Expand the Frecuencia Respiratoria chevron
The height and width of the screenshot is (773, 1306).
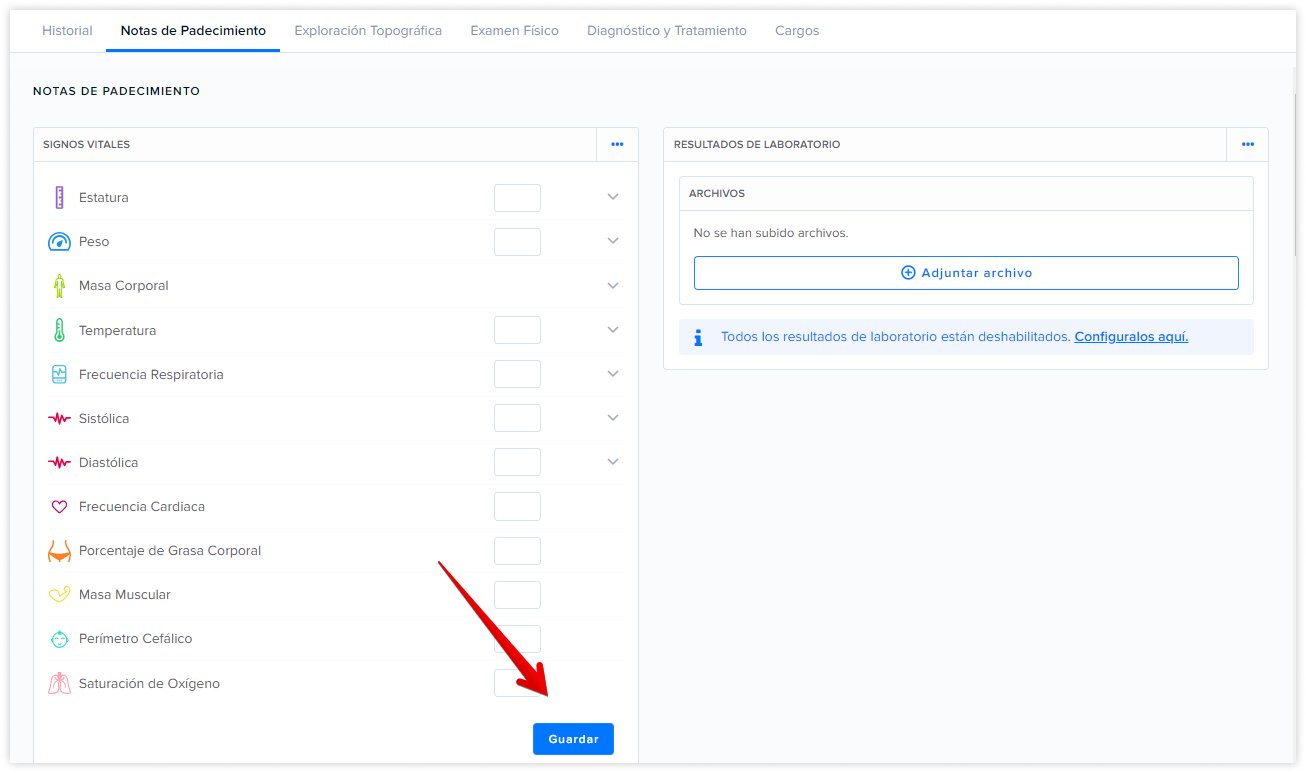click(613, 374)
